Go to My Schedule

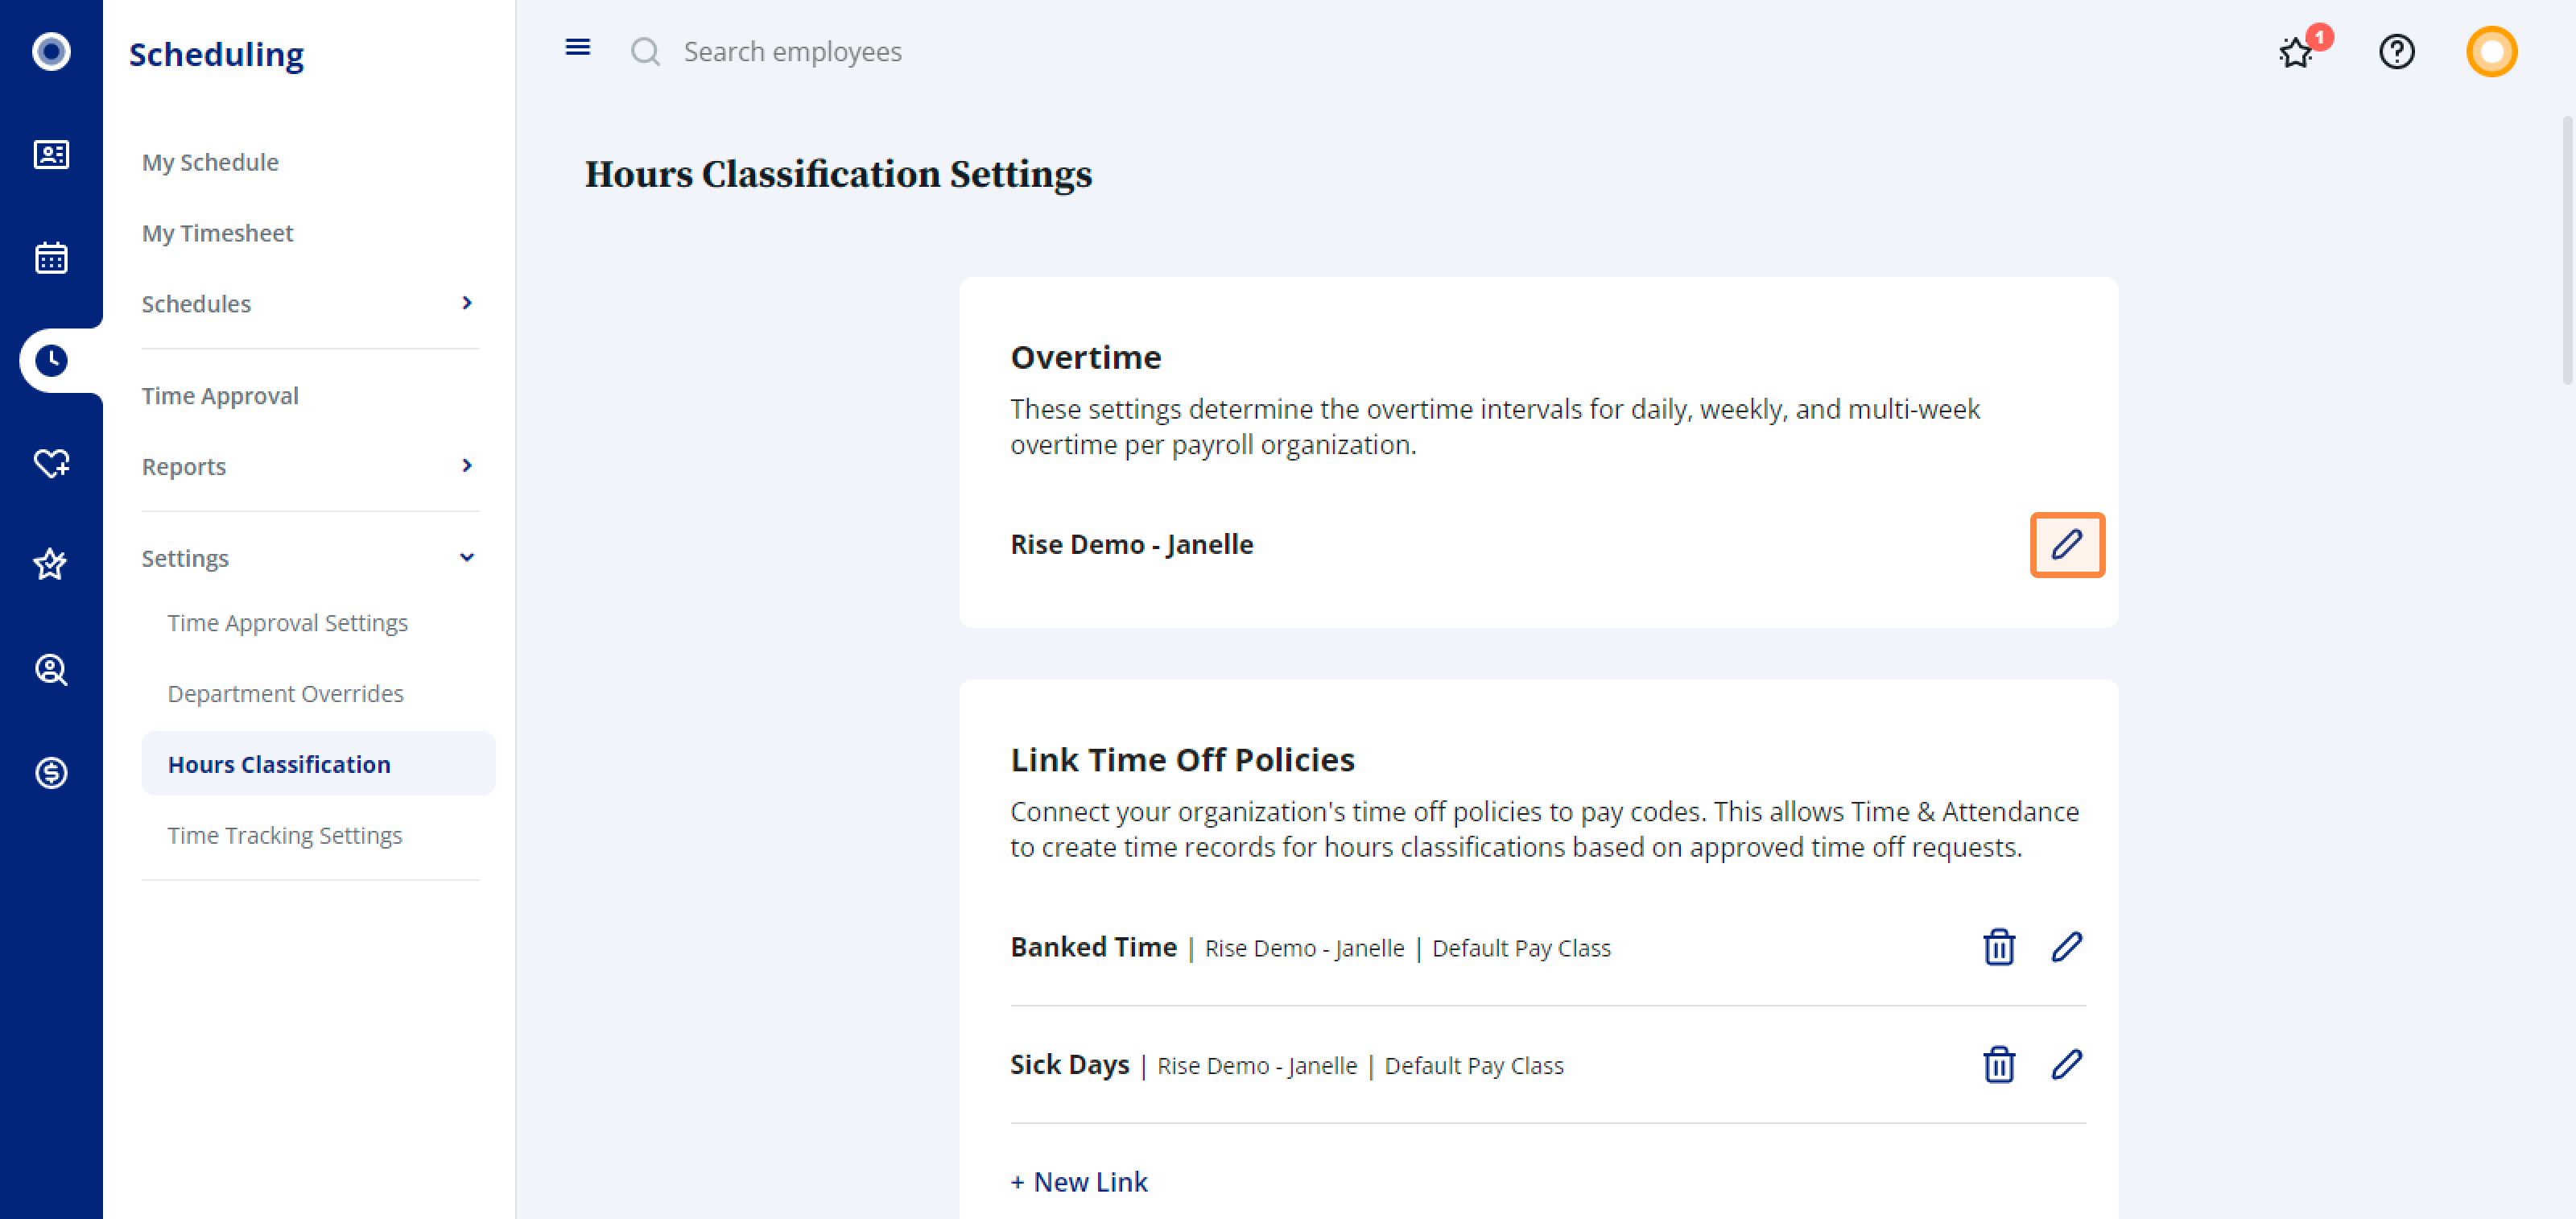[210, 162]
